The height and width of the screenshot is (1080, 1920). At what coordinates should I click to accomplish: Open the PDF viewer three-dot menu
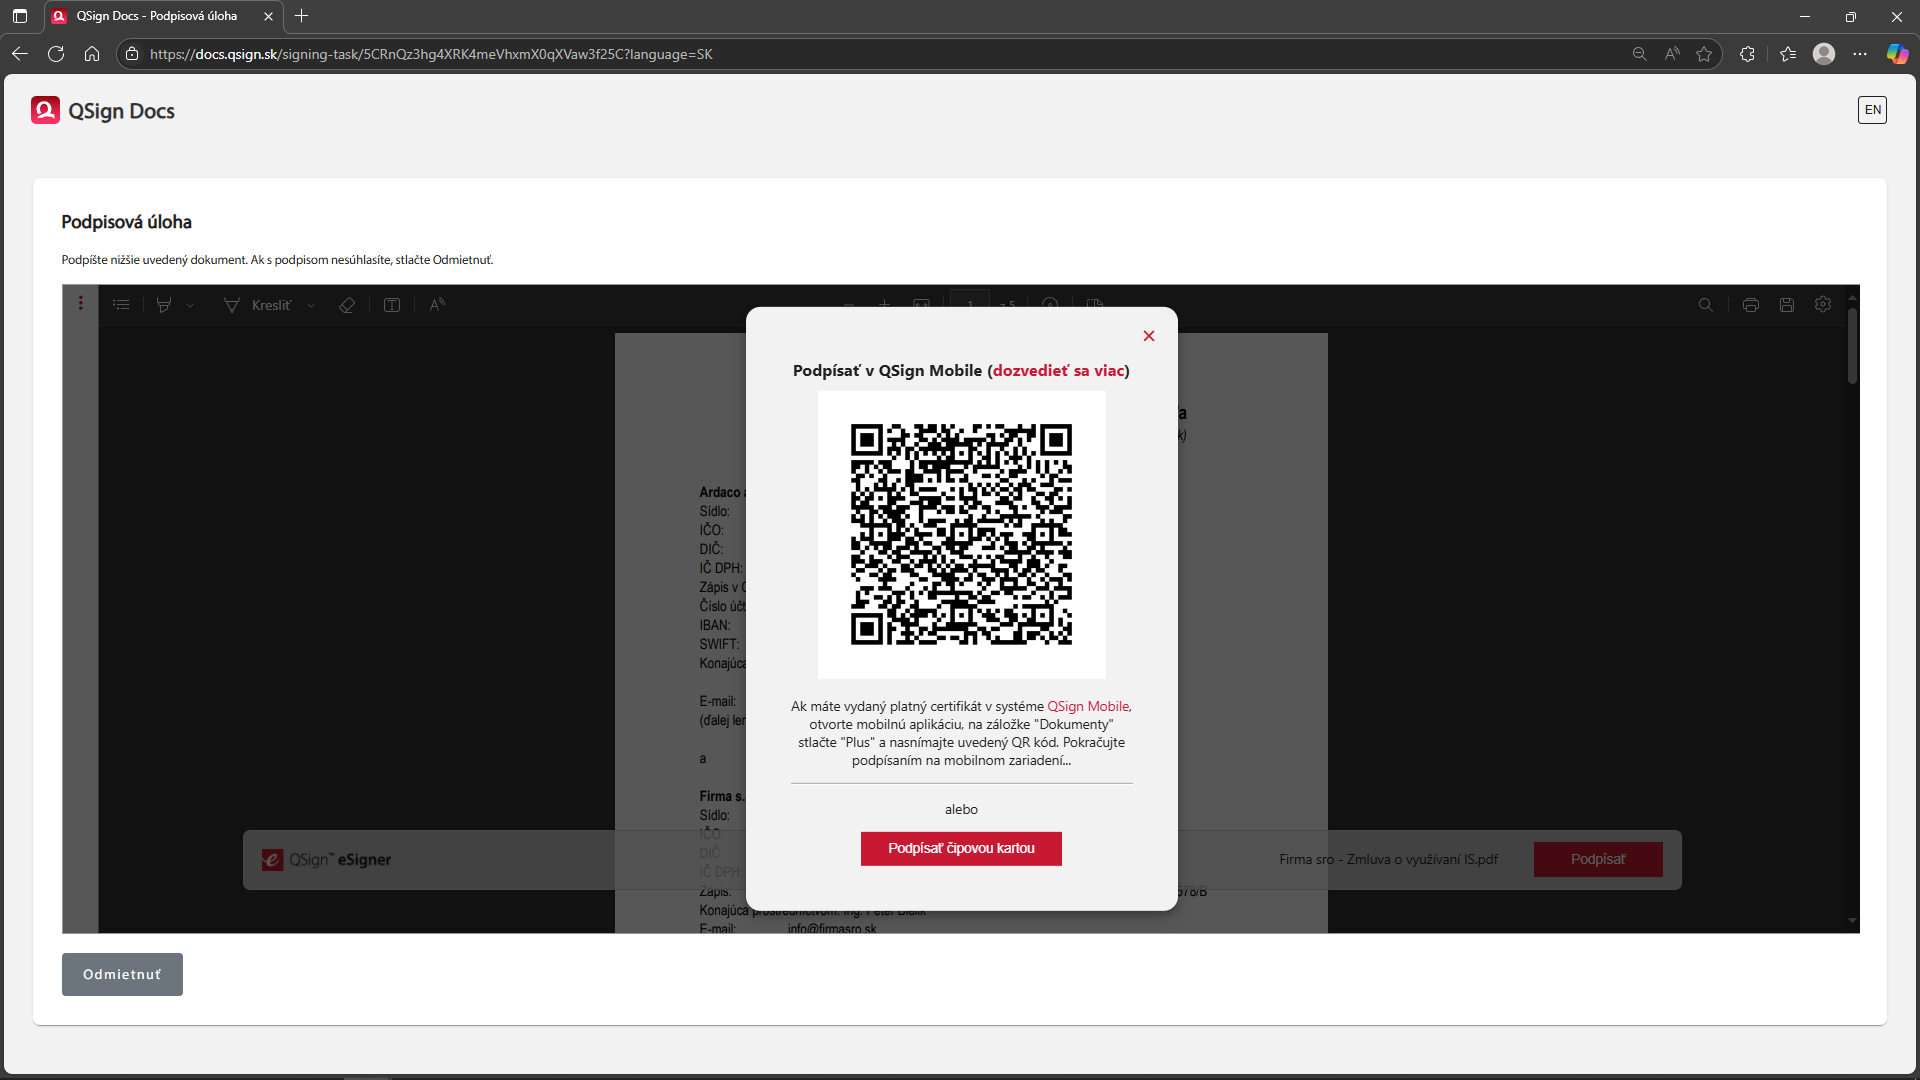pyautogui.click(x=81, y=304)
